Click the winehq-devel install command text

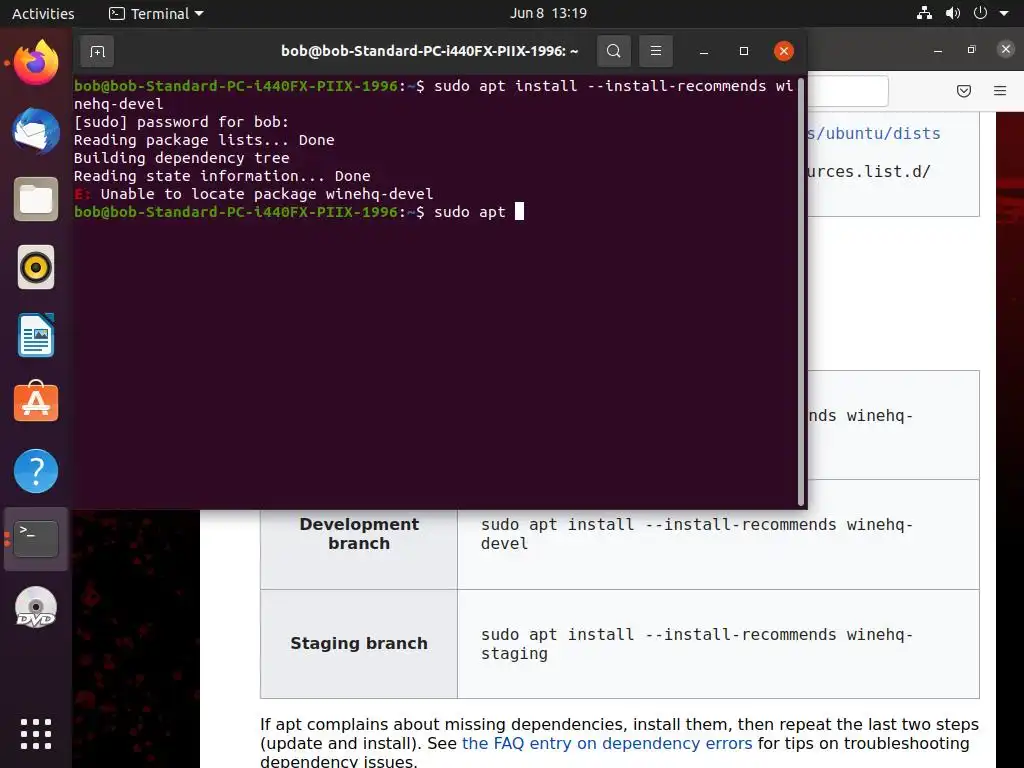697,534
